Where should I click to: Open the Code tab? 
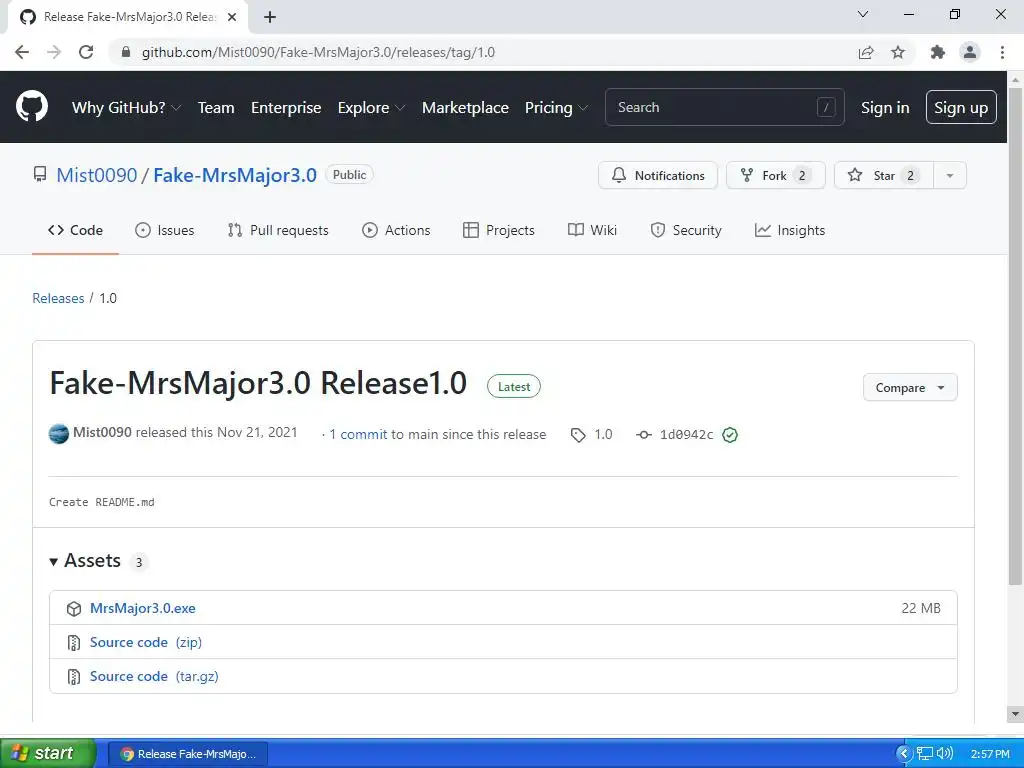click(x=75, y=230)
